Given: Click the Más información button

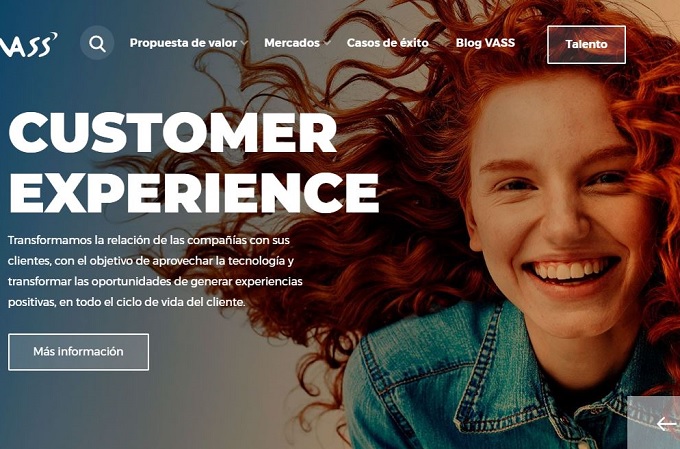Looking at the screenshot, I should click(x=78, y=352).
